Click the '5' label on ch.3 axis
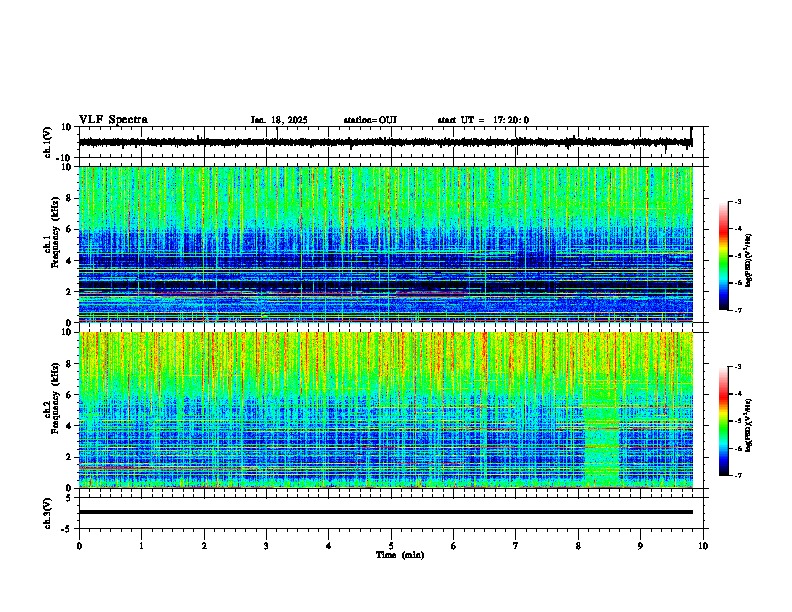The image size is (792, 612). point(70,498)
